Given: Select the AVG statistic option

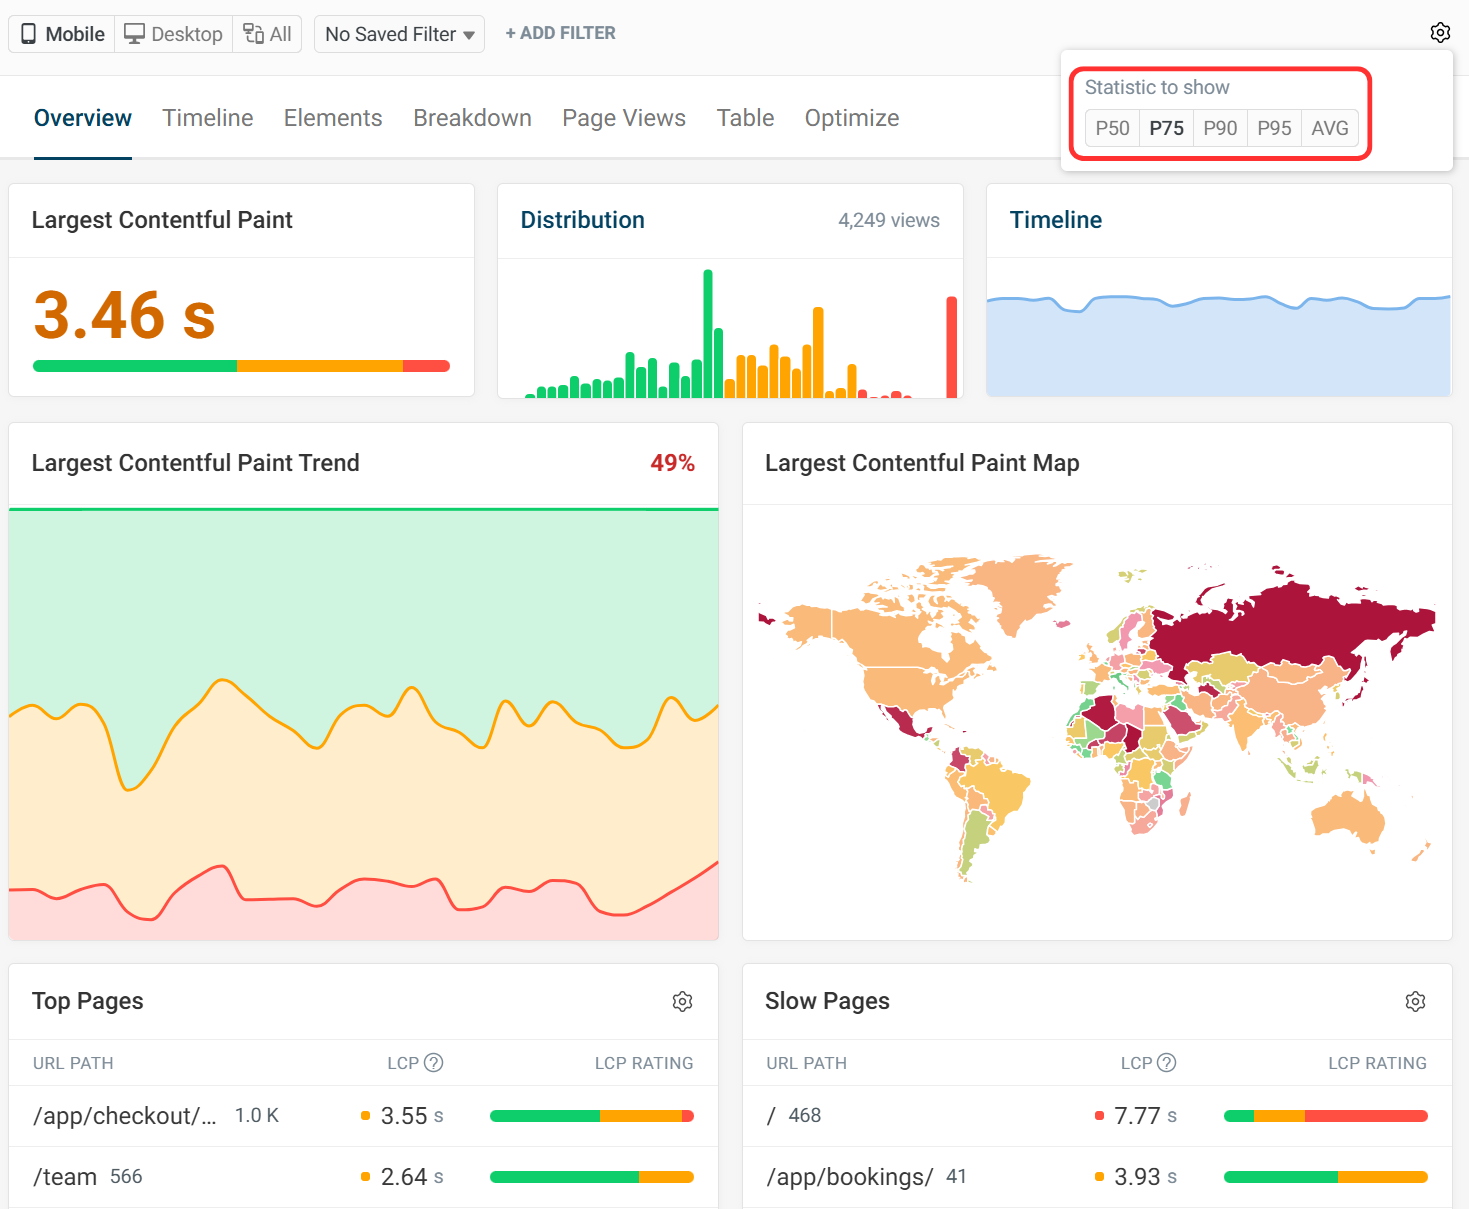Looking at the screenshot, I should click(1329, 128).
